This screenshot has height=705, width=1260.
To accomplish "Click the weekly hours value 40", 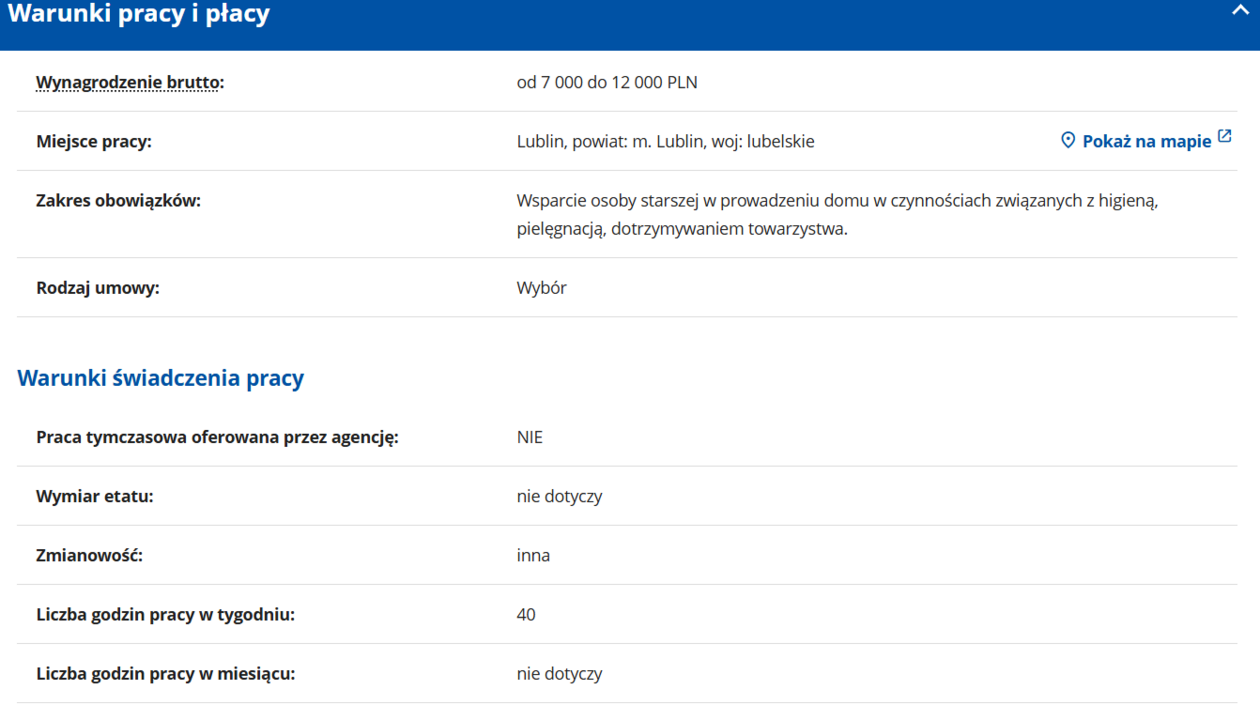I will (526, 614).
